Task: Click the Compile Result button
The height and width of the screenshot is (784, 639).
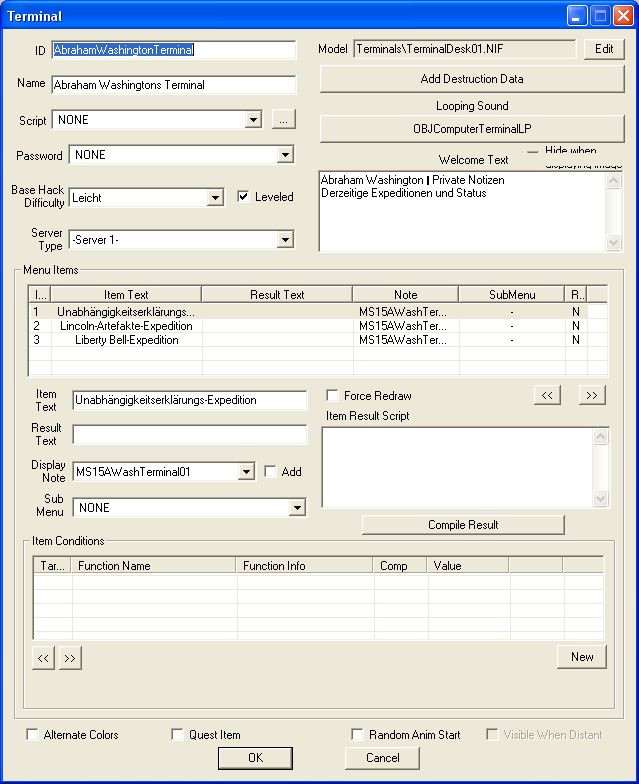Action: pyautogui.click(x=463, y=524)
